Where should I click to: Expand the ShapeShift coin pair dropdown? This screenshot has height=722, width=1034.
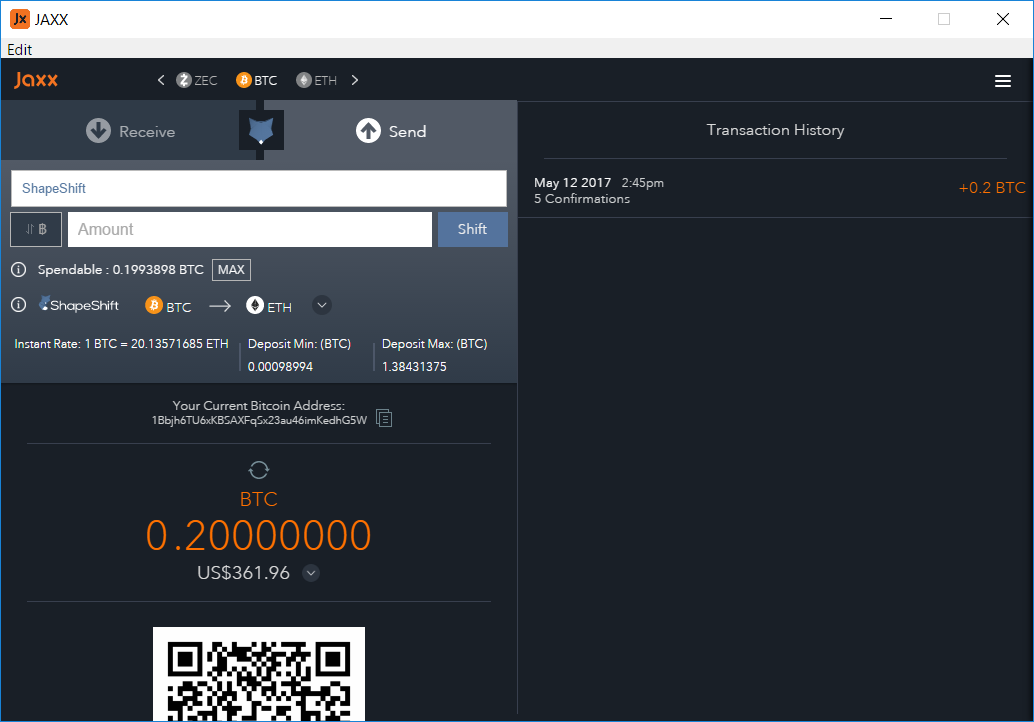click(x=322, y=305)
